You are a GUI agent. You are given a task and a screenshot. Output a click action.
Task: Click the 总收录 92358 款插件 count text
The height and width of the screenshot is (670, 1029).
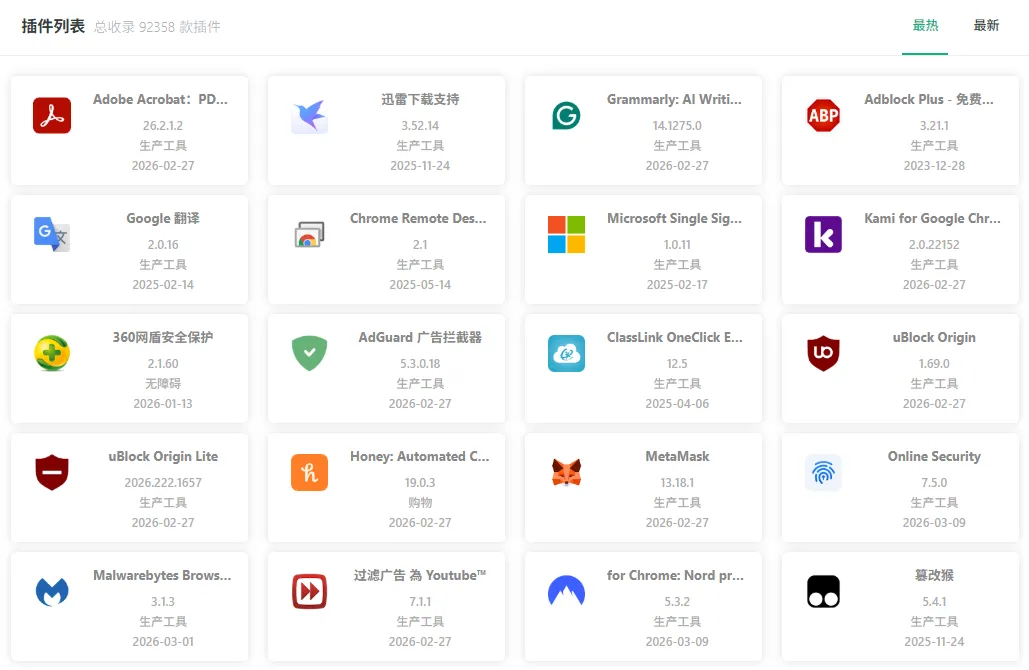pos(157,27)
